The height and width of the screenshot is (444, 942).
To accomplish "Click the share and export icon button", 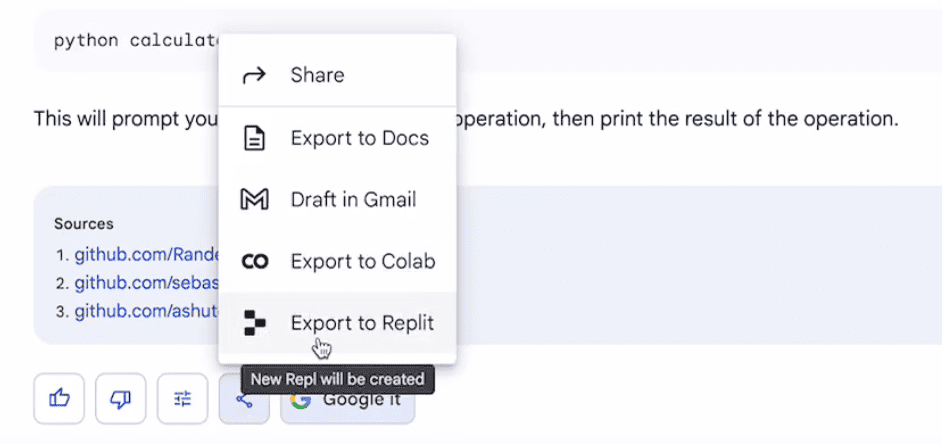I will click(244, 400).
